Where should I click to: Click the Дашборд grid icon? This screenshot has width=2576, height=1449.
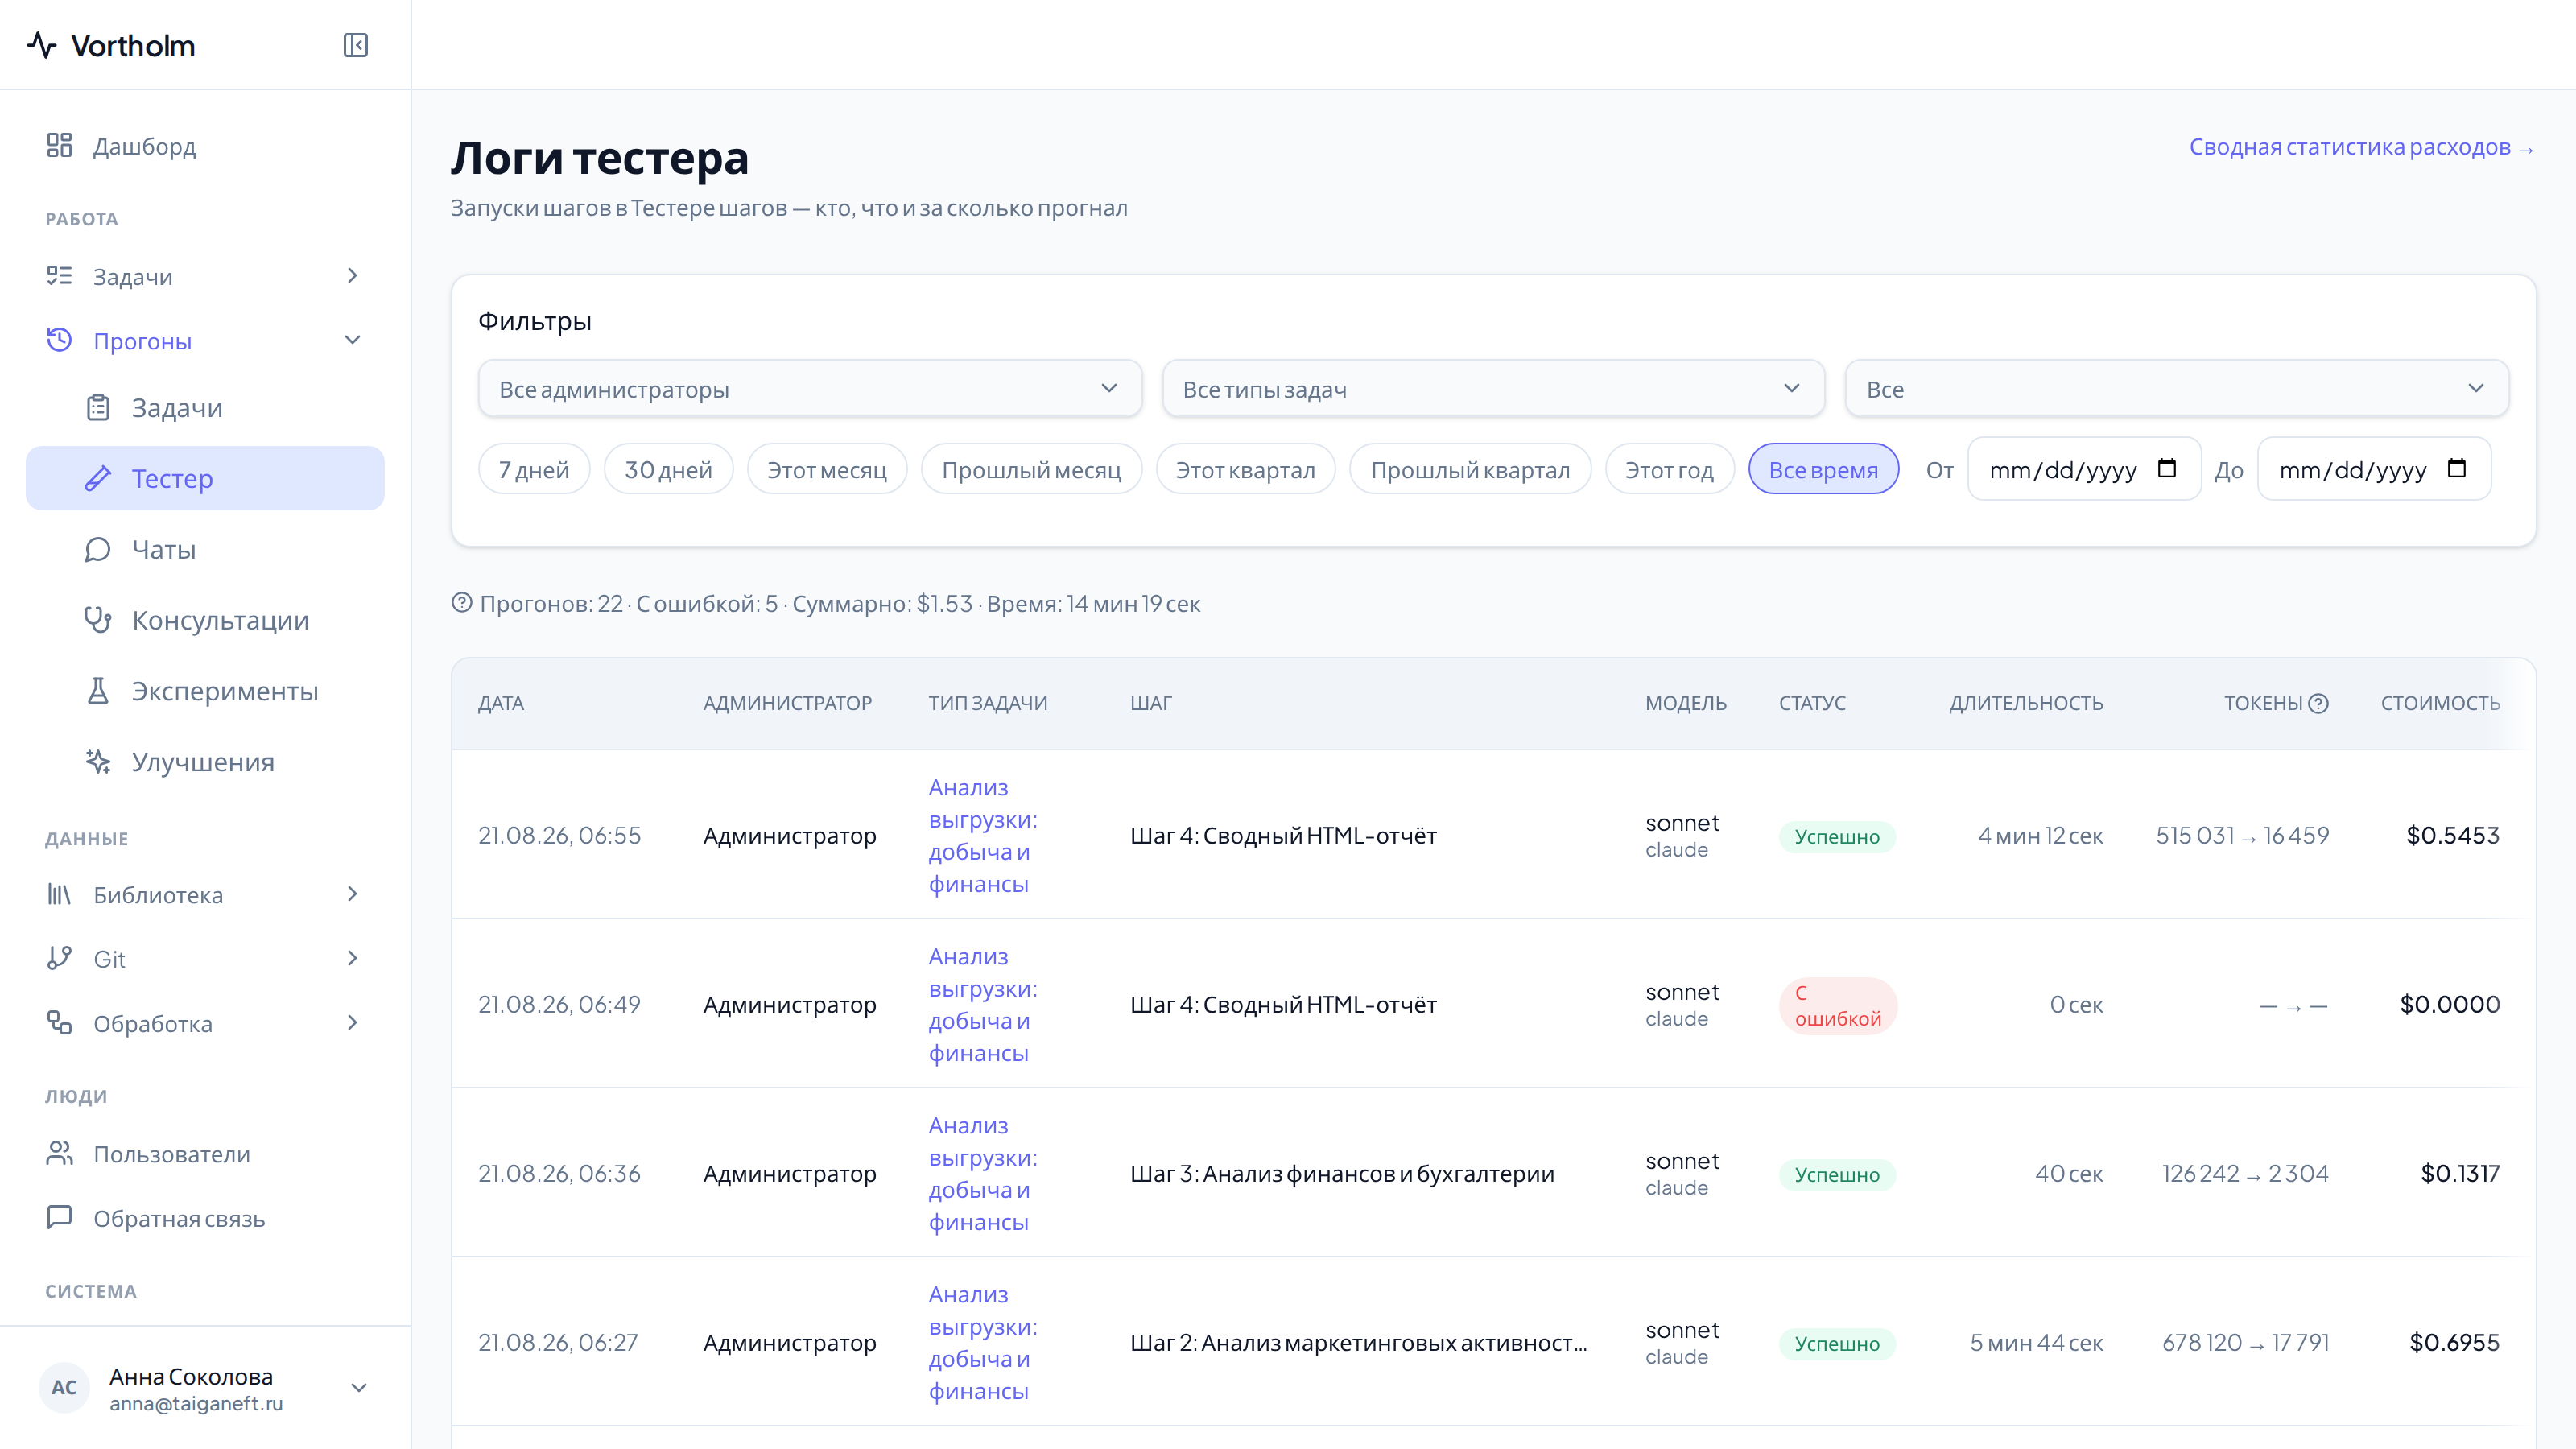(x=59, y=146)
